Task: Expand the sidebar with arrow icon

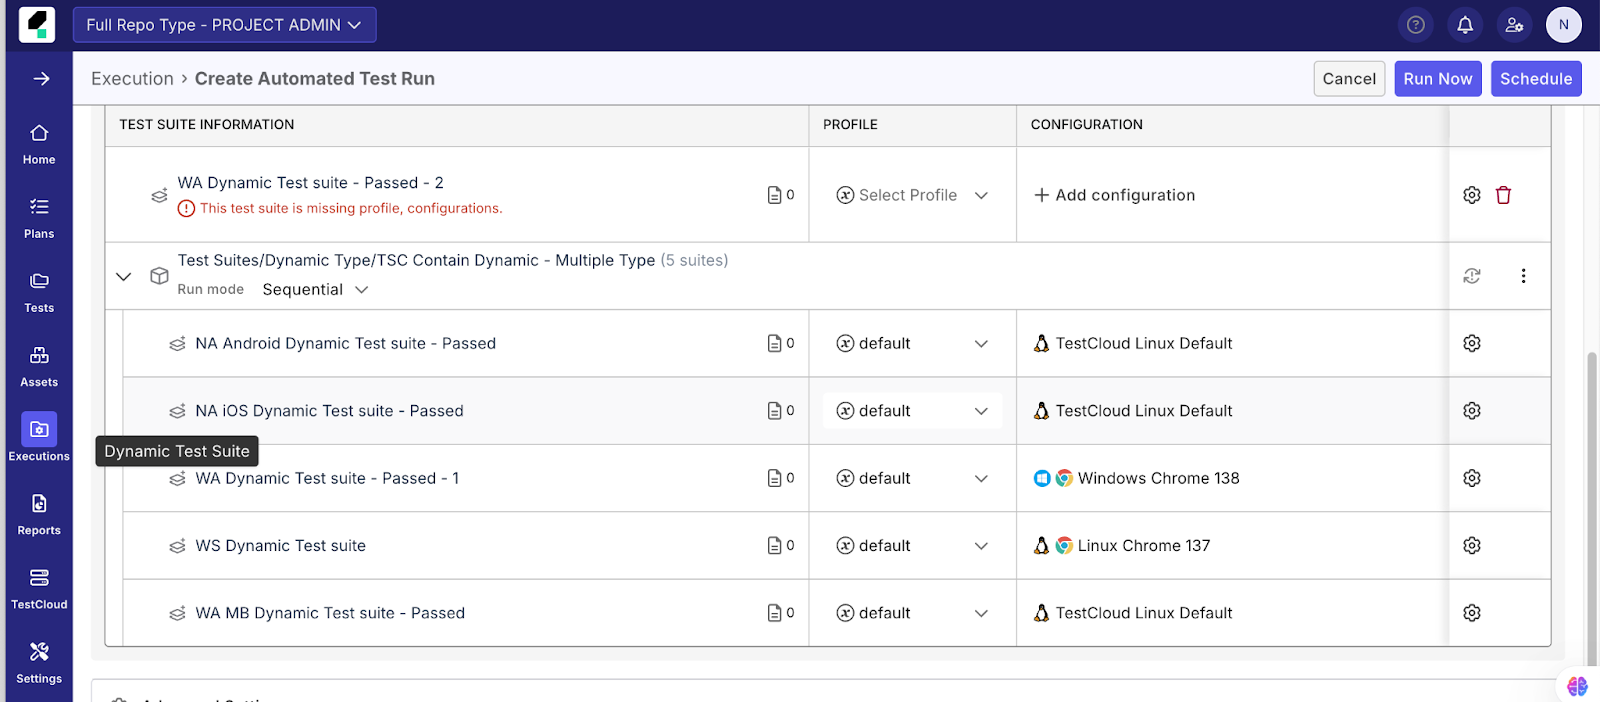Action: coord(41,79)
